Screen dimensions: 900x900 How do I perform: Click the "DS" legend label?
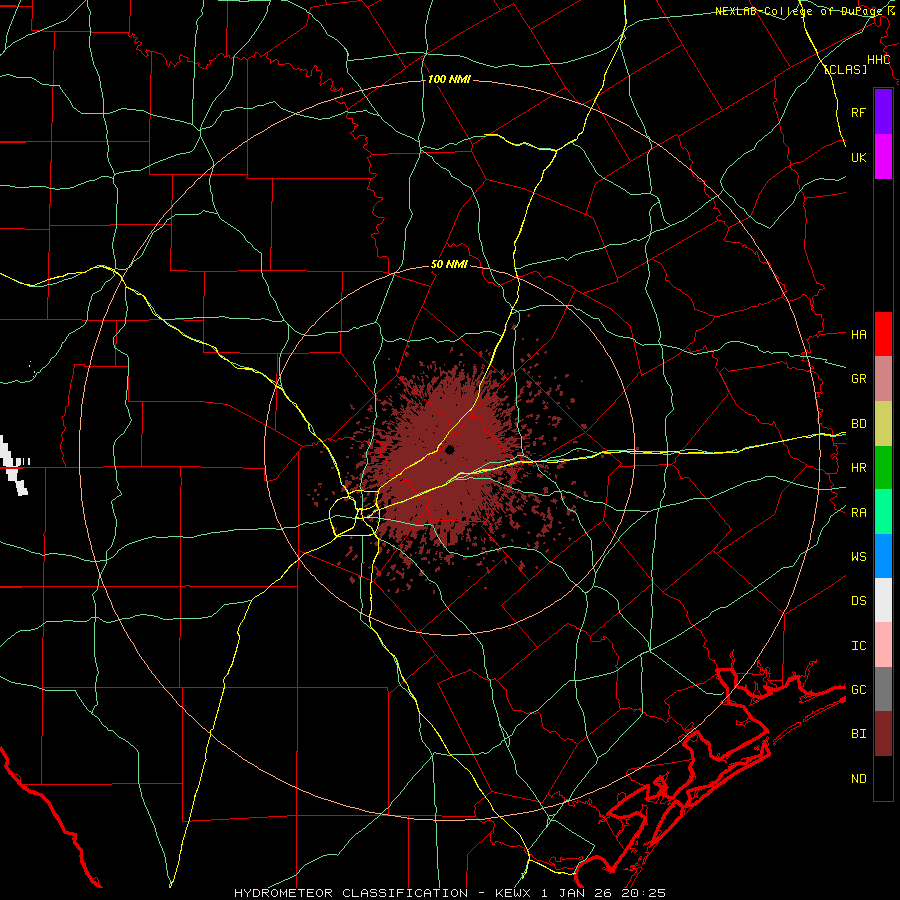coord(858,600)
